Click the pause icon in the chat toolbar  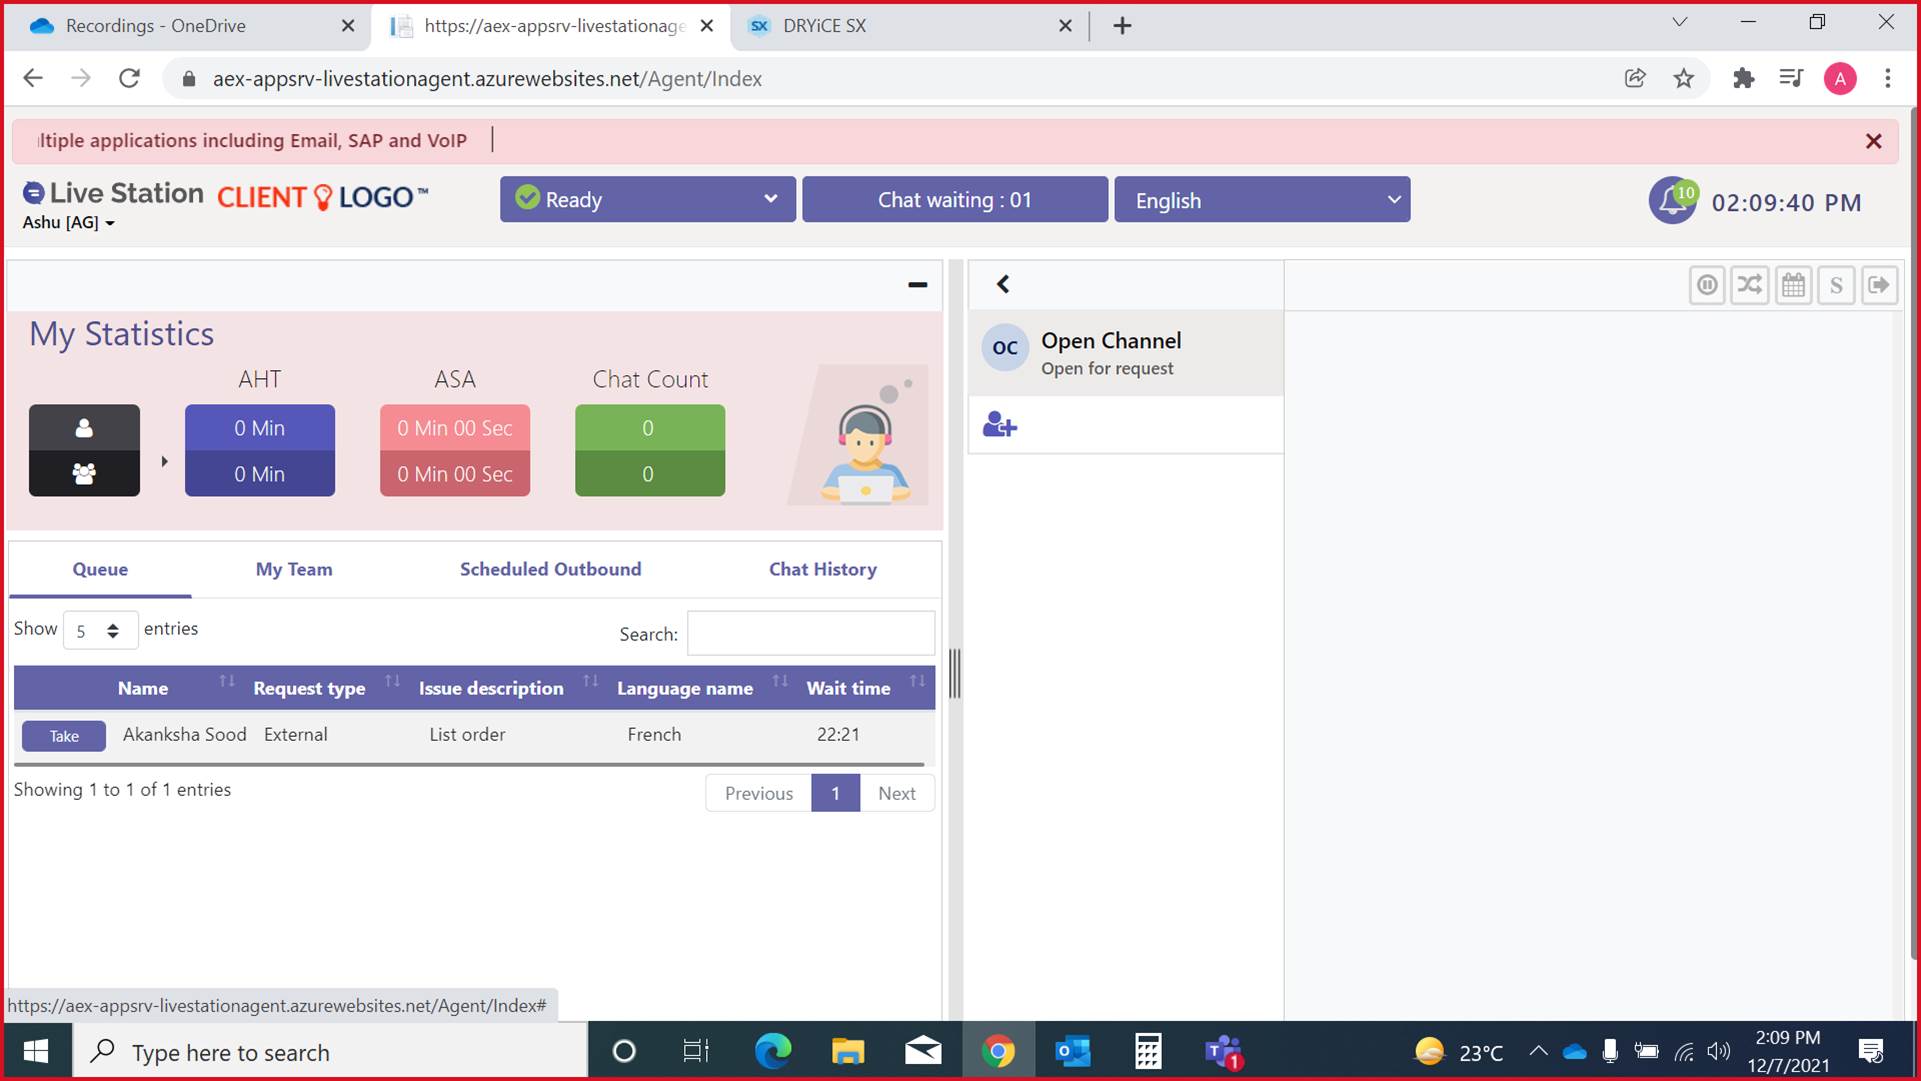click(x=1707, y=285)
